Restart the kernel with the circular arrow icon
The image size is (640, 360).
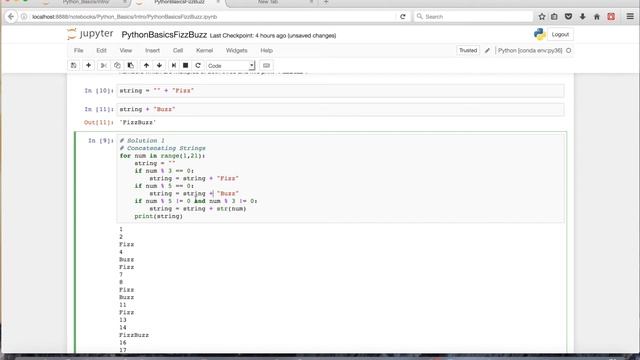pyautogui.click(x=198, y=65)
